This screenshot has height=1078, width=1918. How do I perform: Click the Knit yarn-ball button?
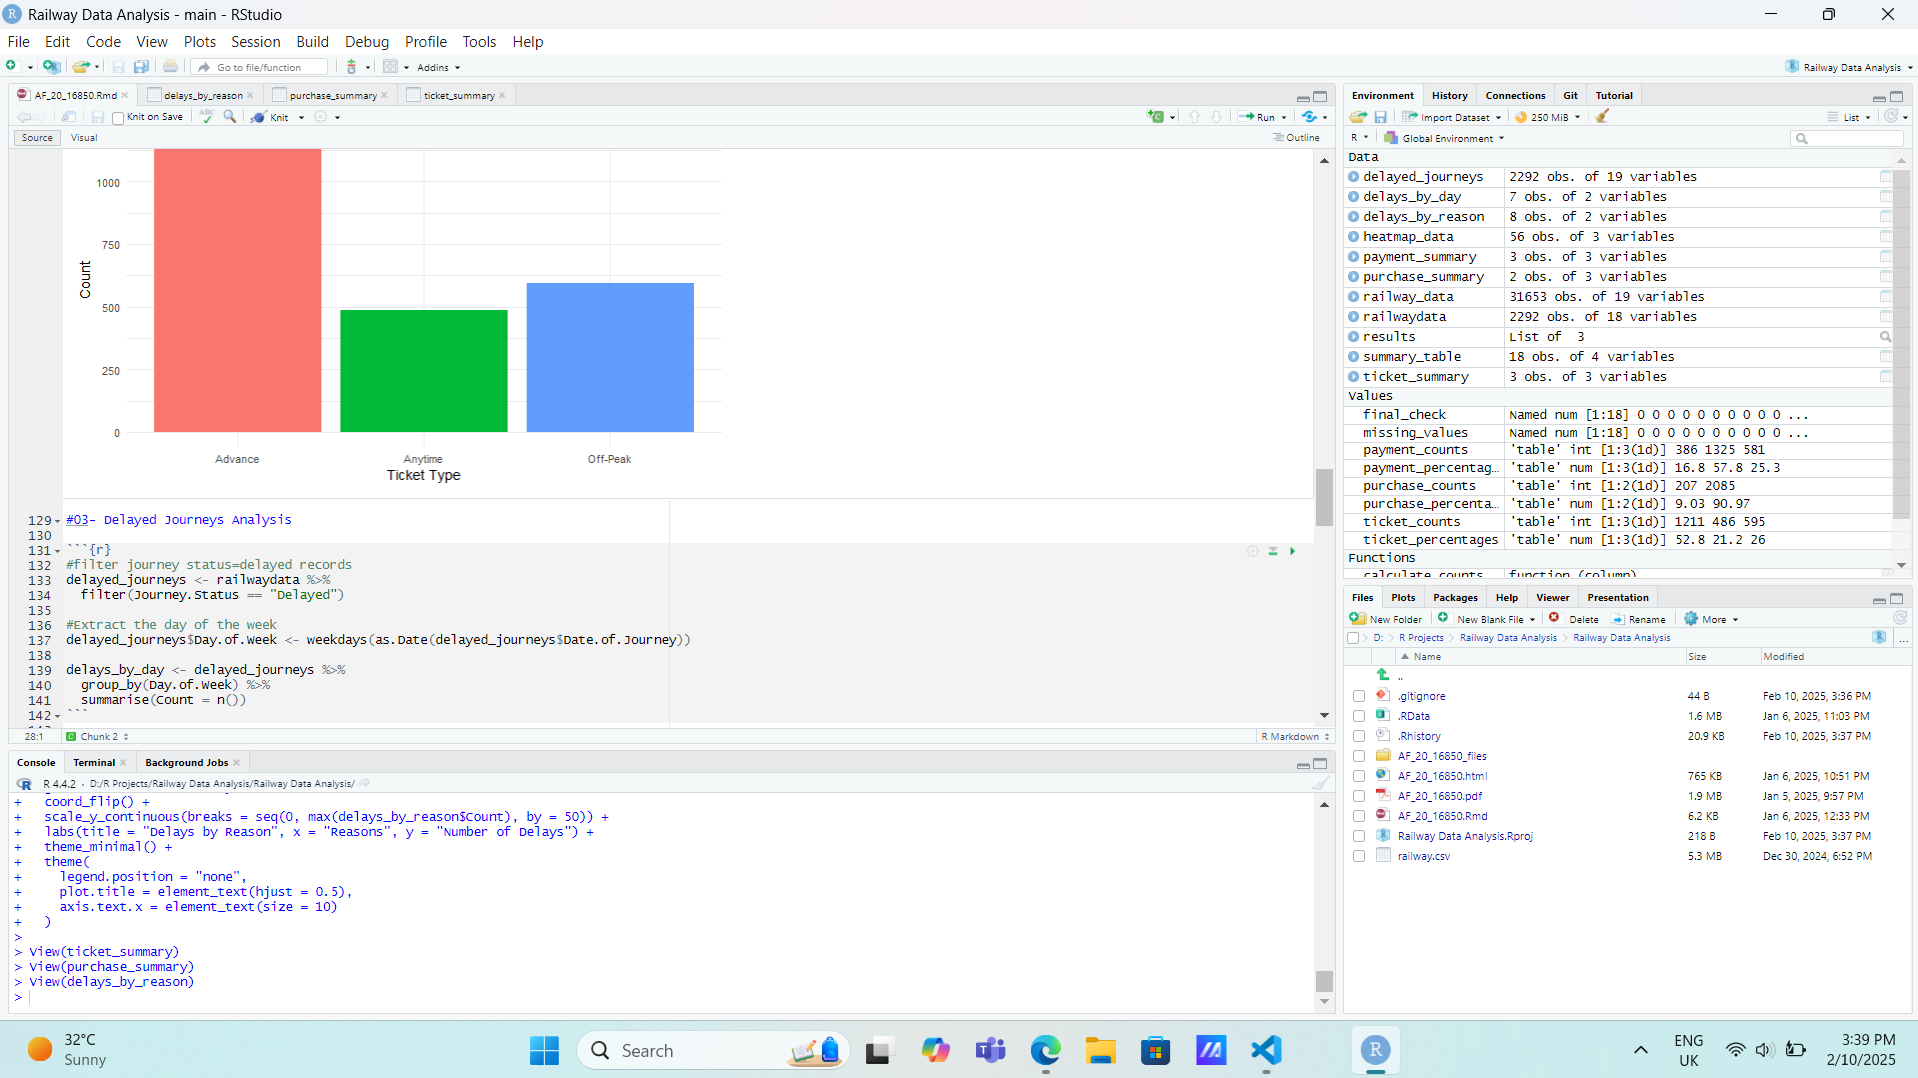click(270, 117)
